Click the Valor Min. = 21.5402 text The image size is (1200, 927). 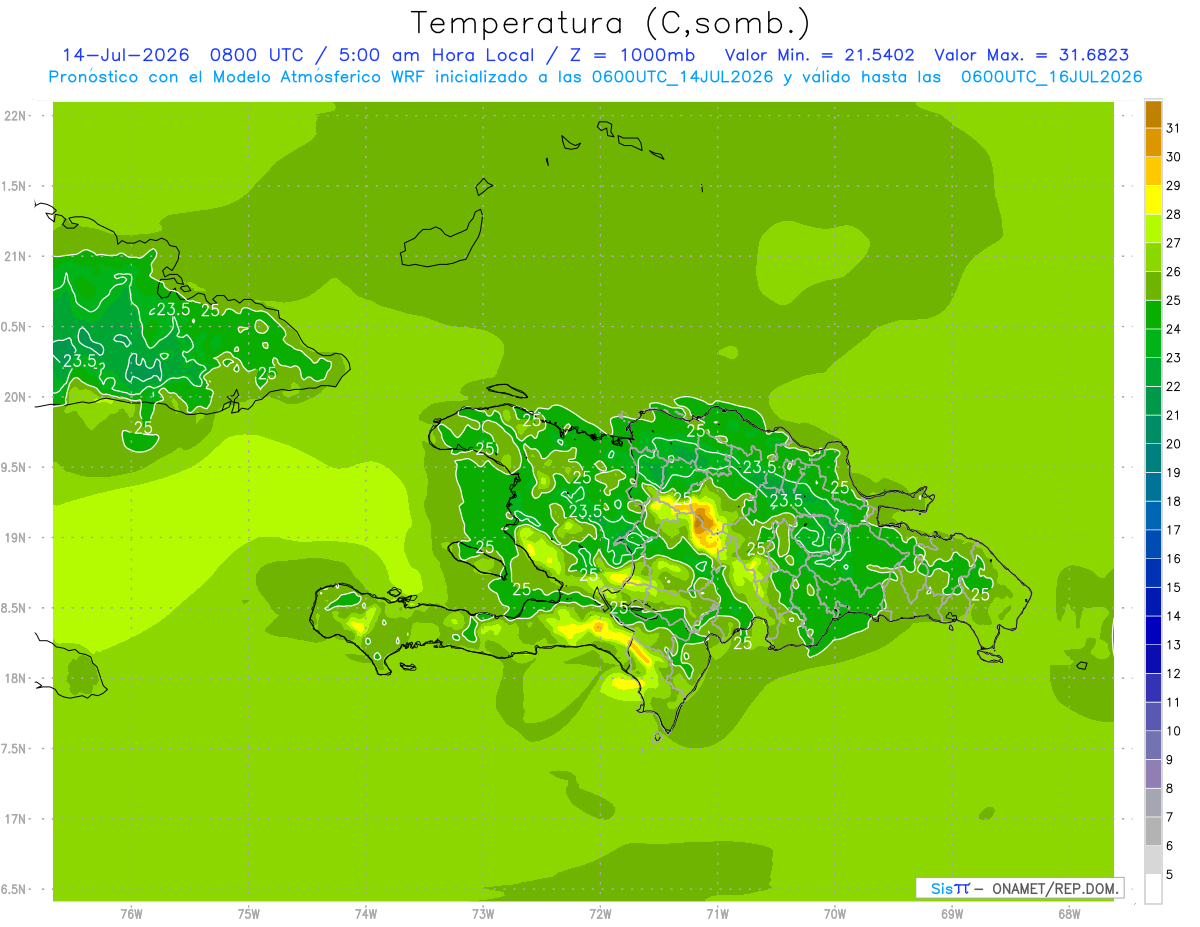pyautogui.click(x=819, y=55)
